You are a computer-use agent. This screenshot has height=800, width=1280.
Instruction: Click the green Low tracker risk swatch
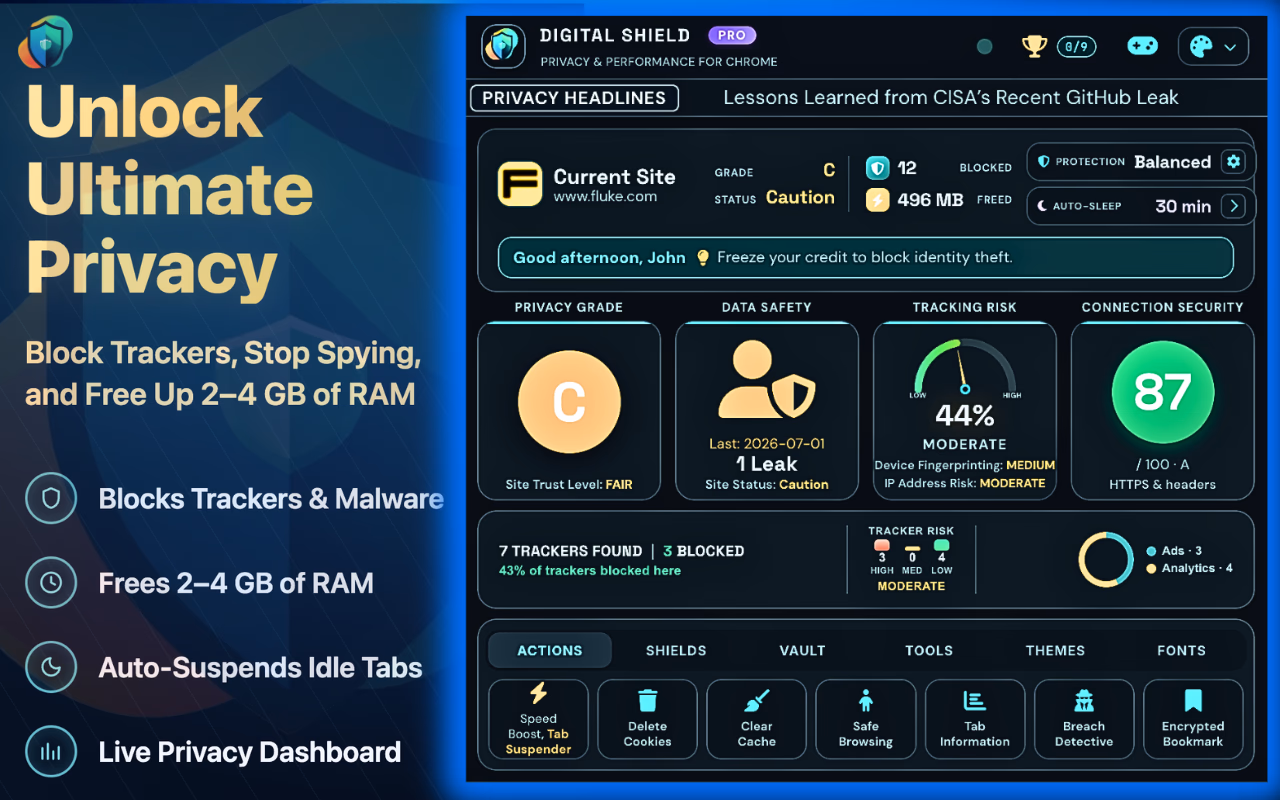[x=941, y=546]
